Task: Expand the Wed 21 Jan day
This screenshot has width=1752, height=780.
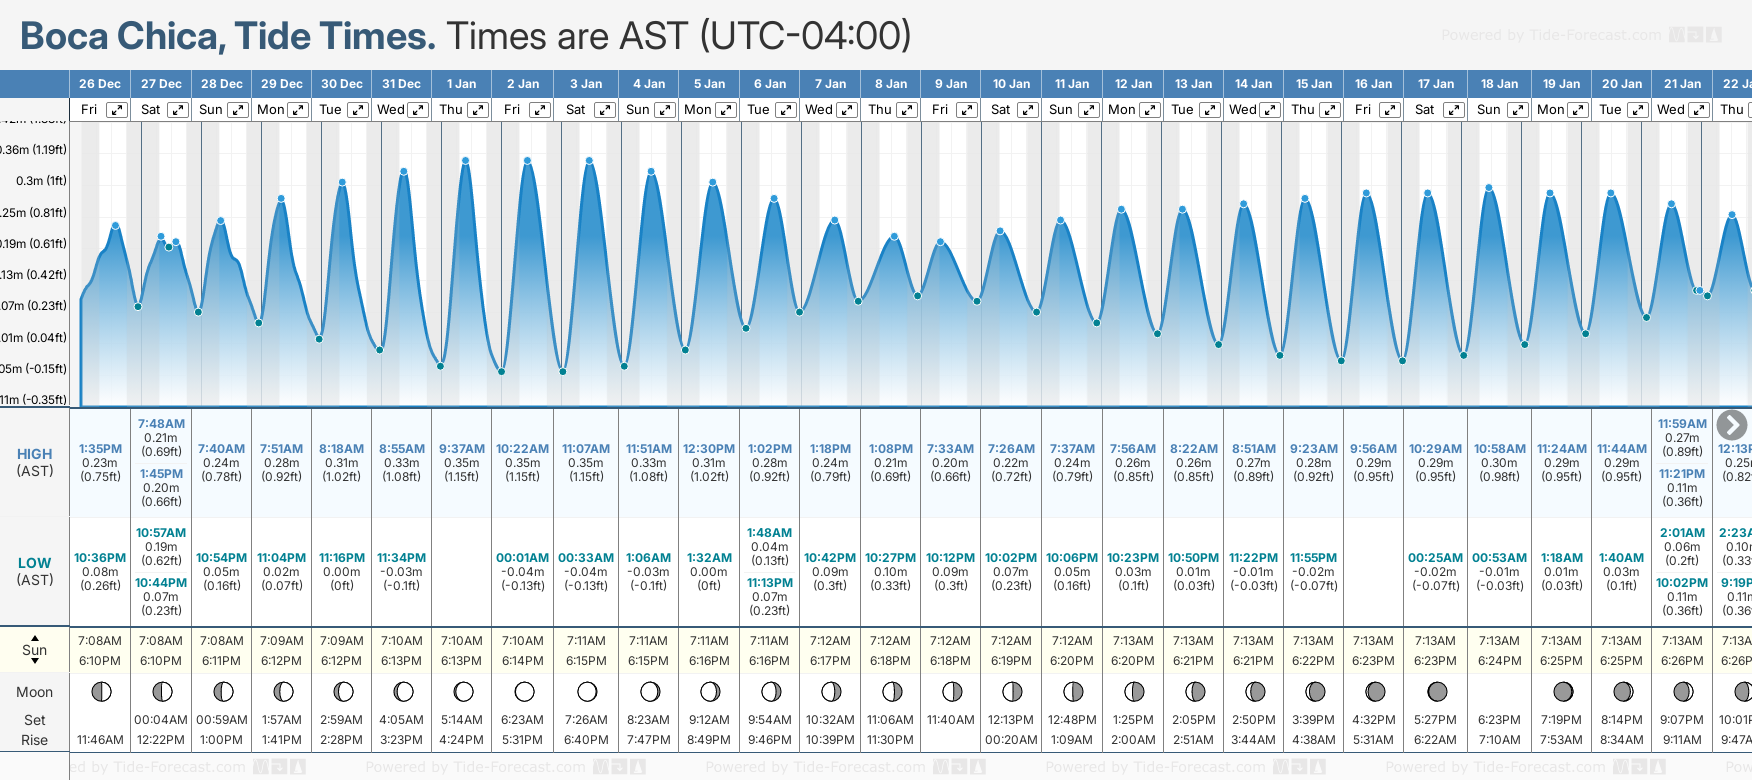Action: click(x=1698, y=110)
